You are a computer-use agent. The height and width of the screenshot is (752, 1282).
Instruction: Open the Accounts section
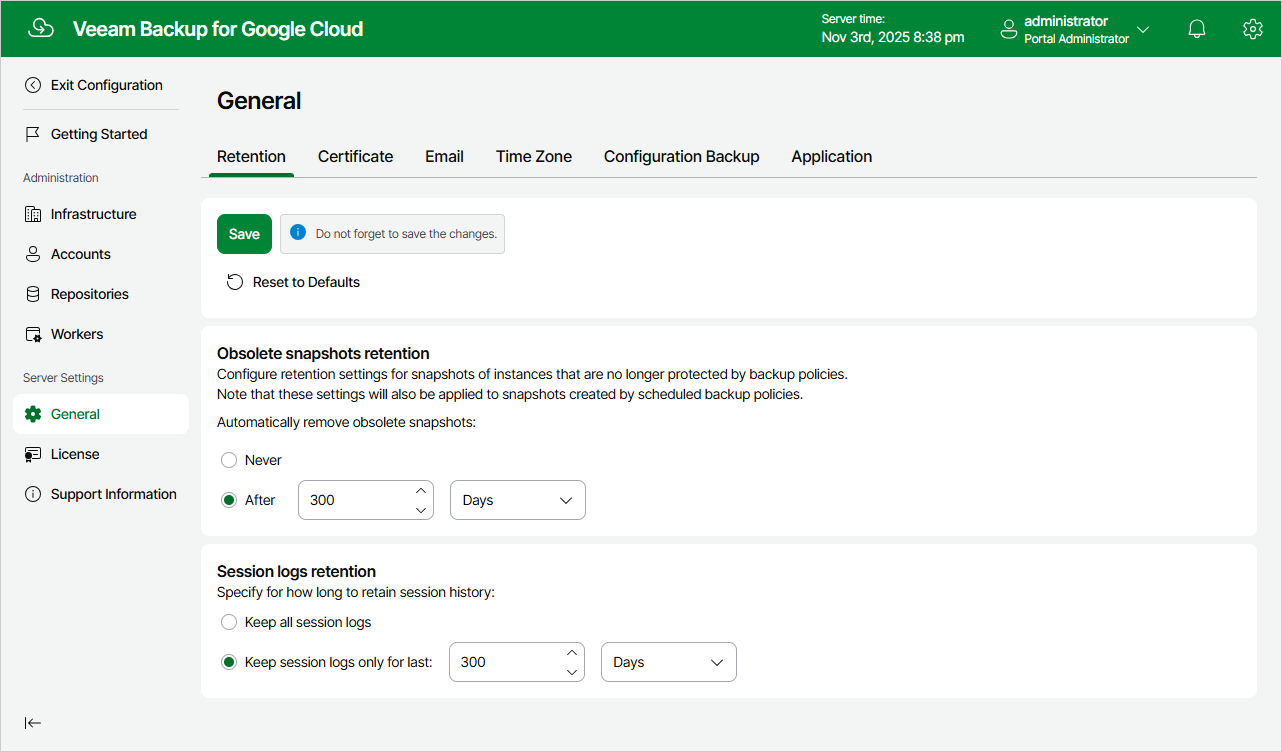tap(81, 254)
